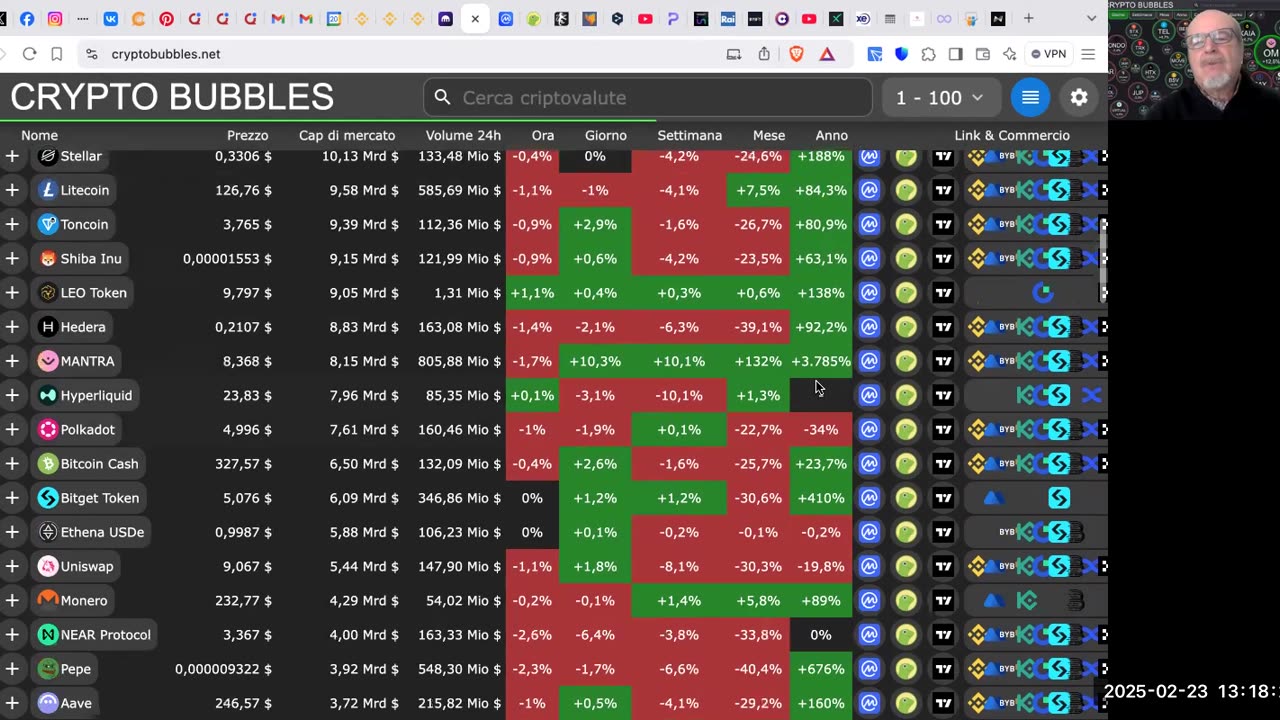This screenshot has height=720, width=1280.
Task: Click Bitget exchange icon in Bitget Token row
Action: tap(1059, 498)
